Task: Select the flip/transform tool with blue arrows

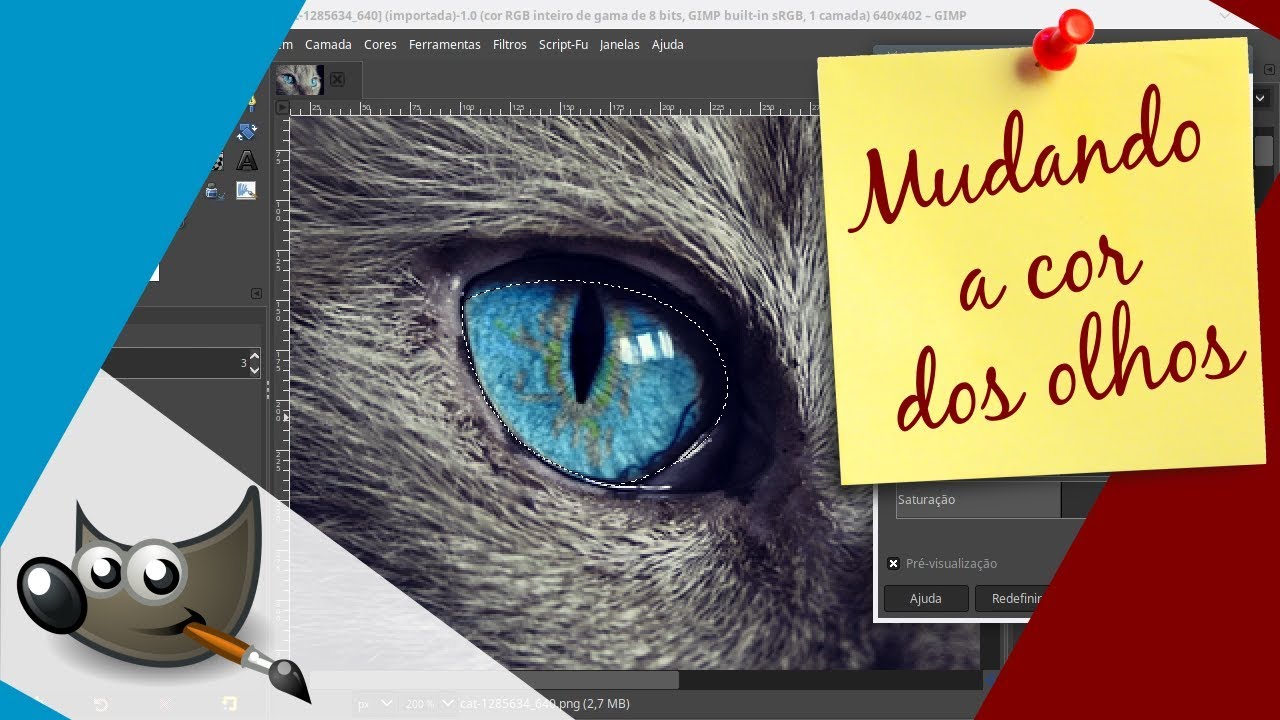Action: (x=246, y=132)
